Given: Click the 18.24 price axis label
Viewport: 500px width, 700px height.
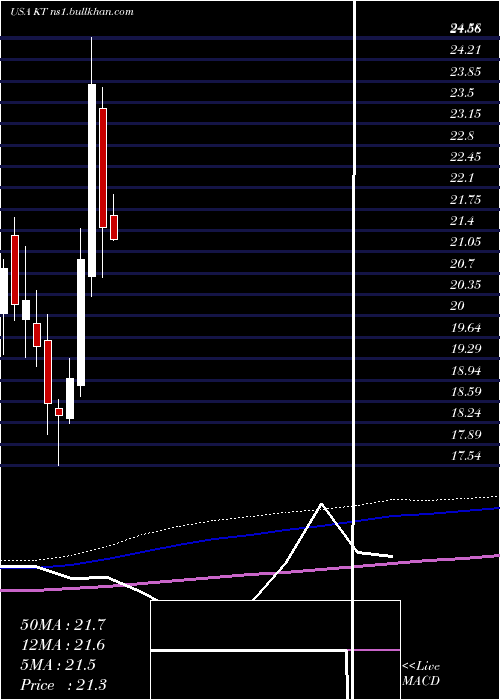Looking at the screenshot, I should 465,413.
